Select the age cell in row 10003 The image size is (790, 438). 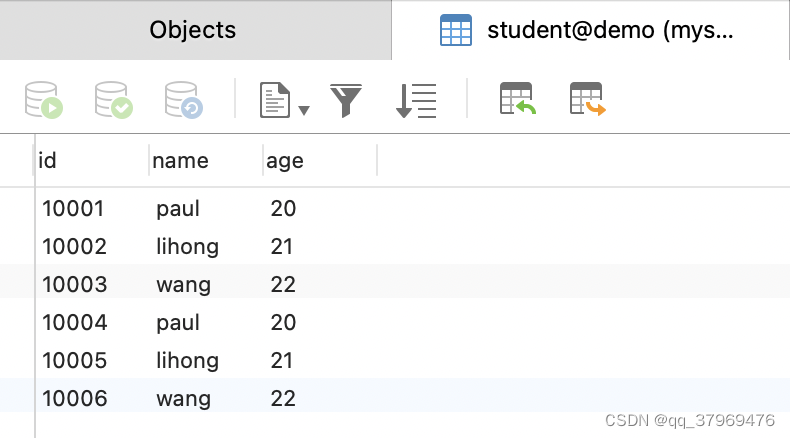[283, 285]
